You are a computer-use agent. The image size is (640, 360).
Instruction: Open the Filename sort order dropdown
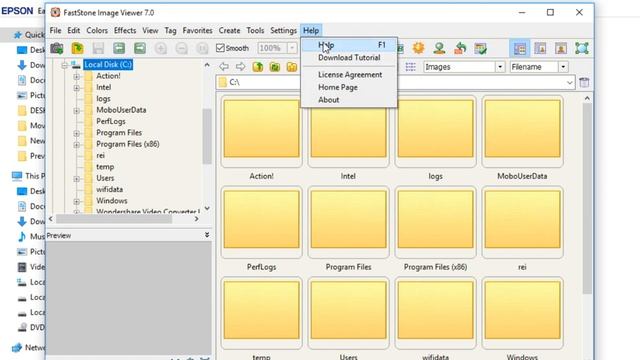pyautogui.click(x=563, y=67)
